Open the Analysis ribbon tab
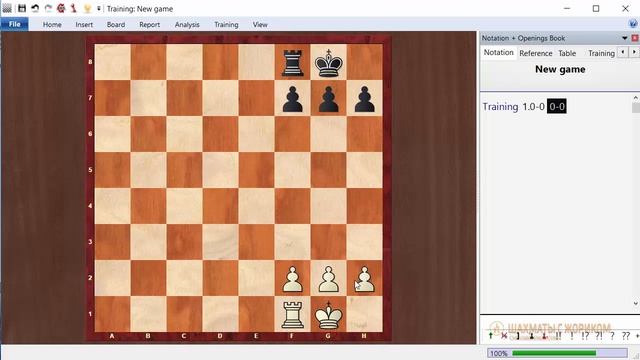 187,24
